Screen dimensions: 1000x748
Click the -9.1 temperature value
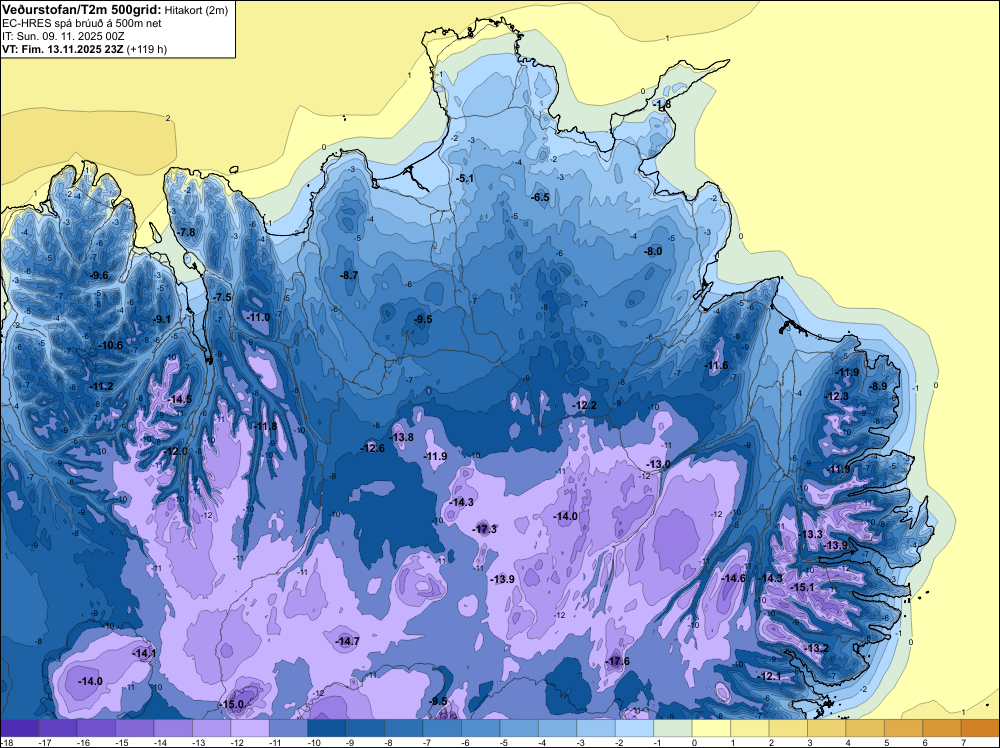pyautogui.click(x=162, y=319)
